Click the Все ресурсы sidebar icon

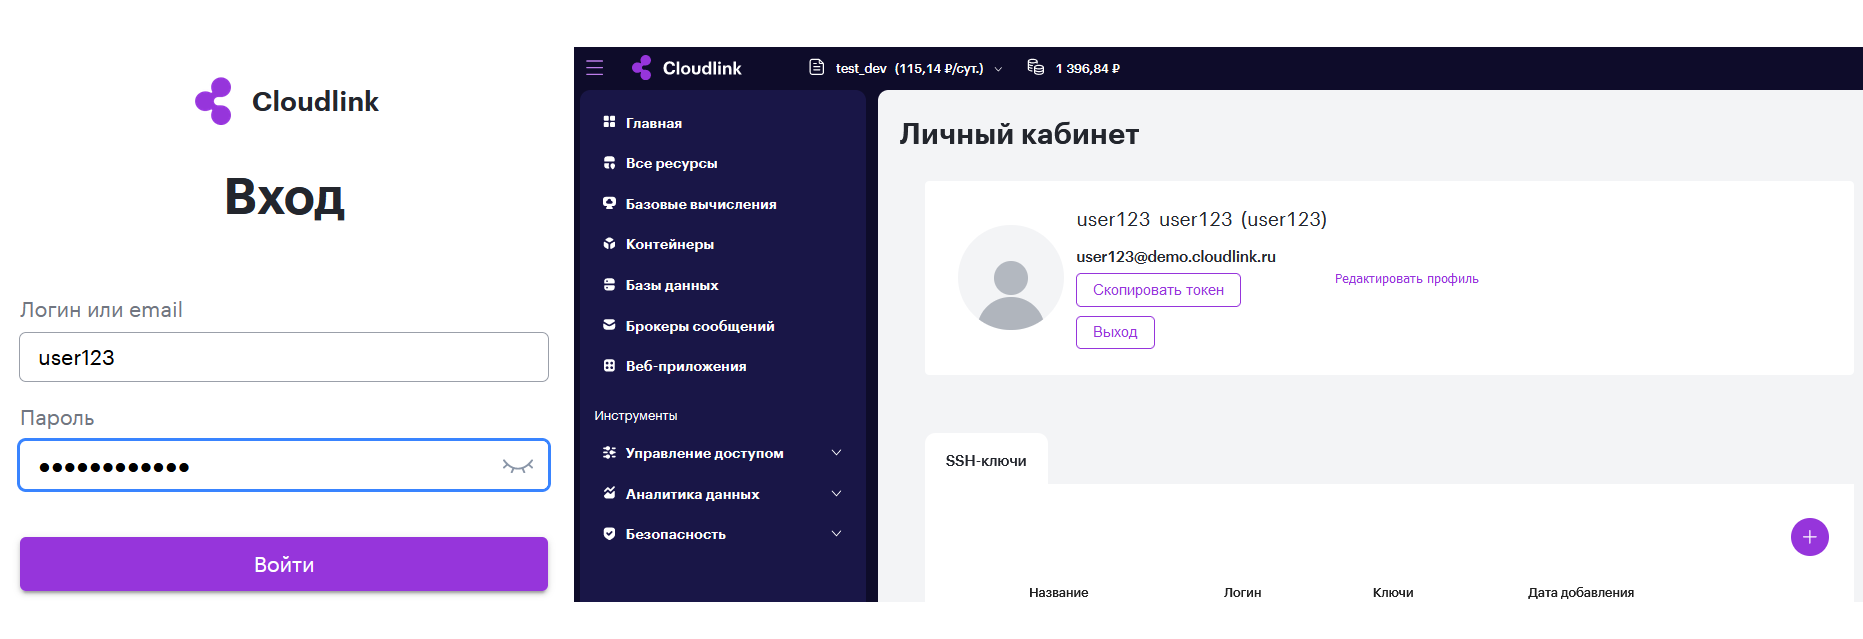(x=609, y=163)
